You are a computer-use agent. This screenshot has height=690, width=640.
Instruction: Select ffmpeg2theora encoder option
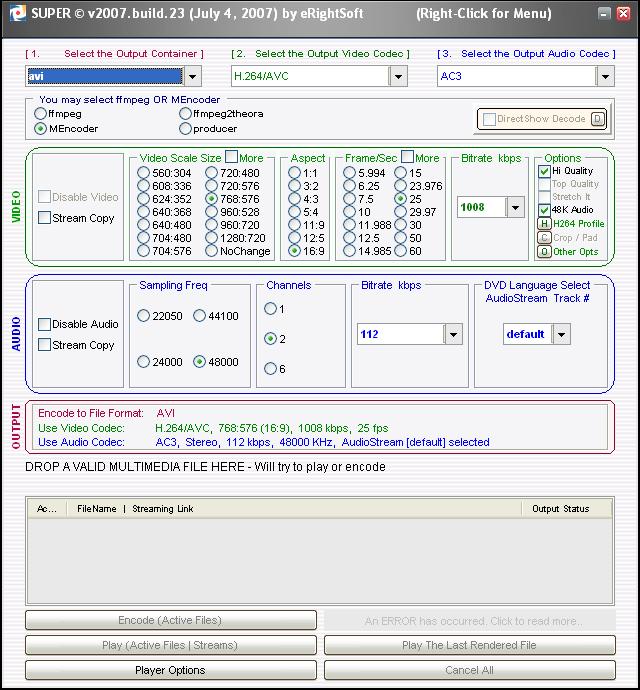185,114
